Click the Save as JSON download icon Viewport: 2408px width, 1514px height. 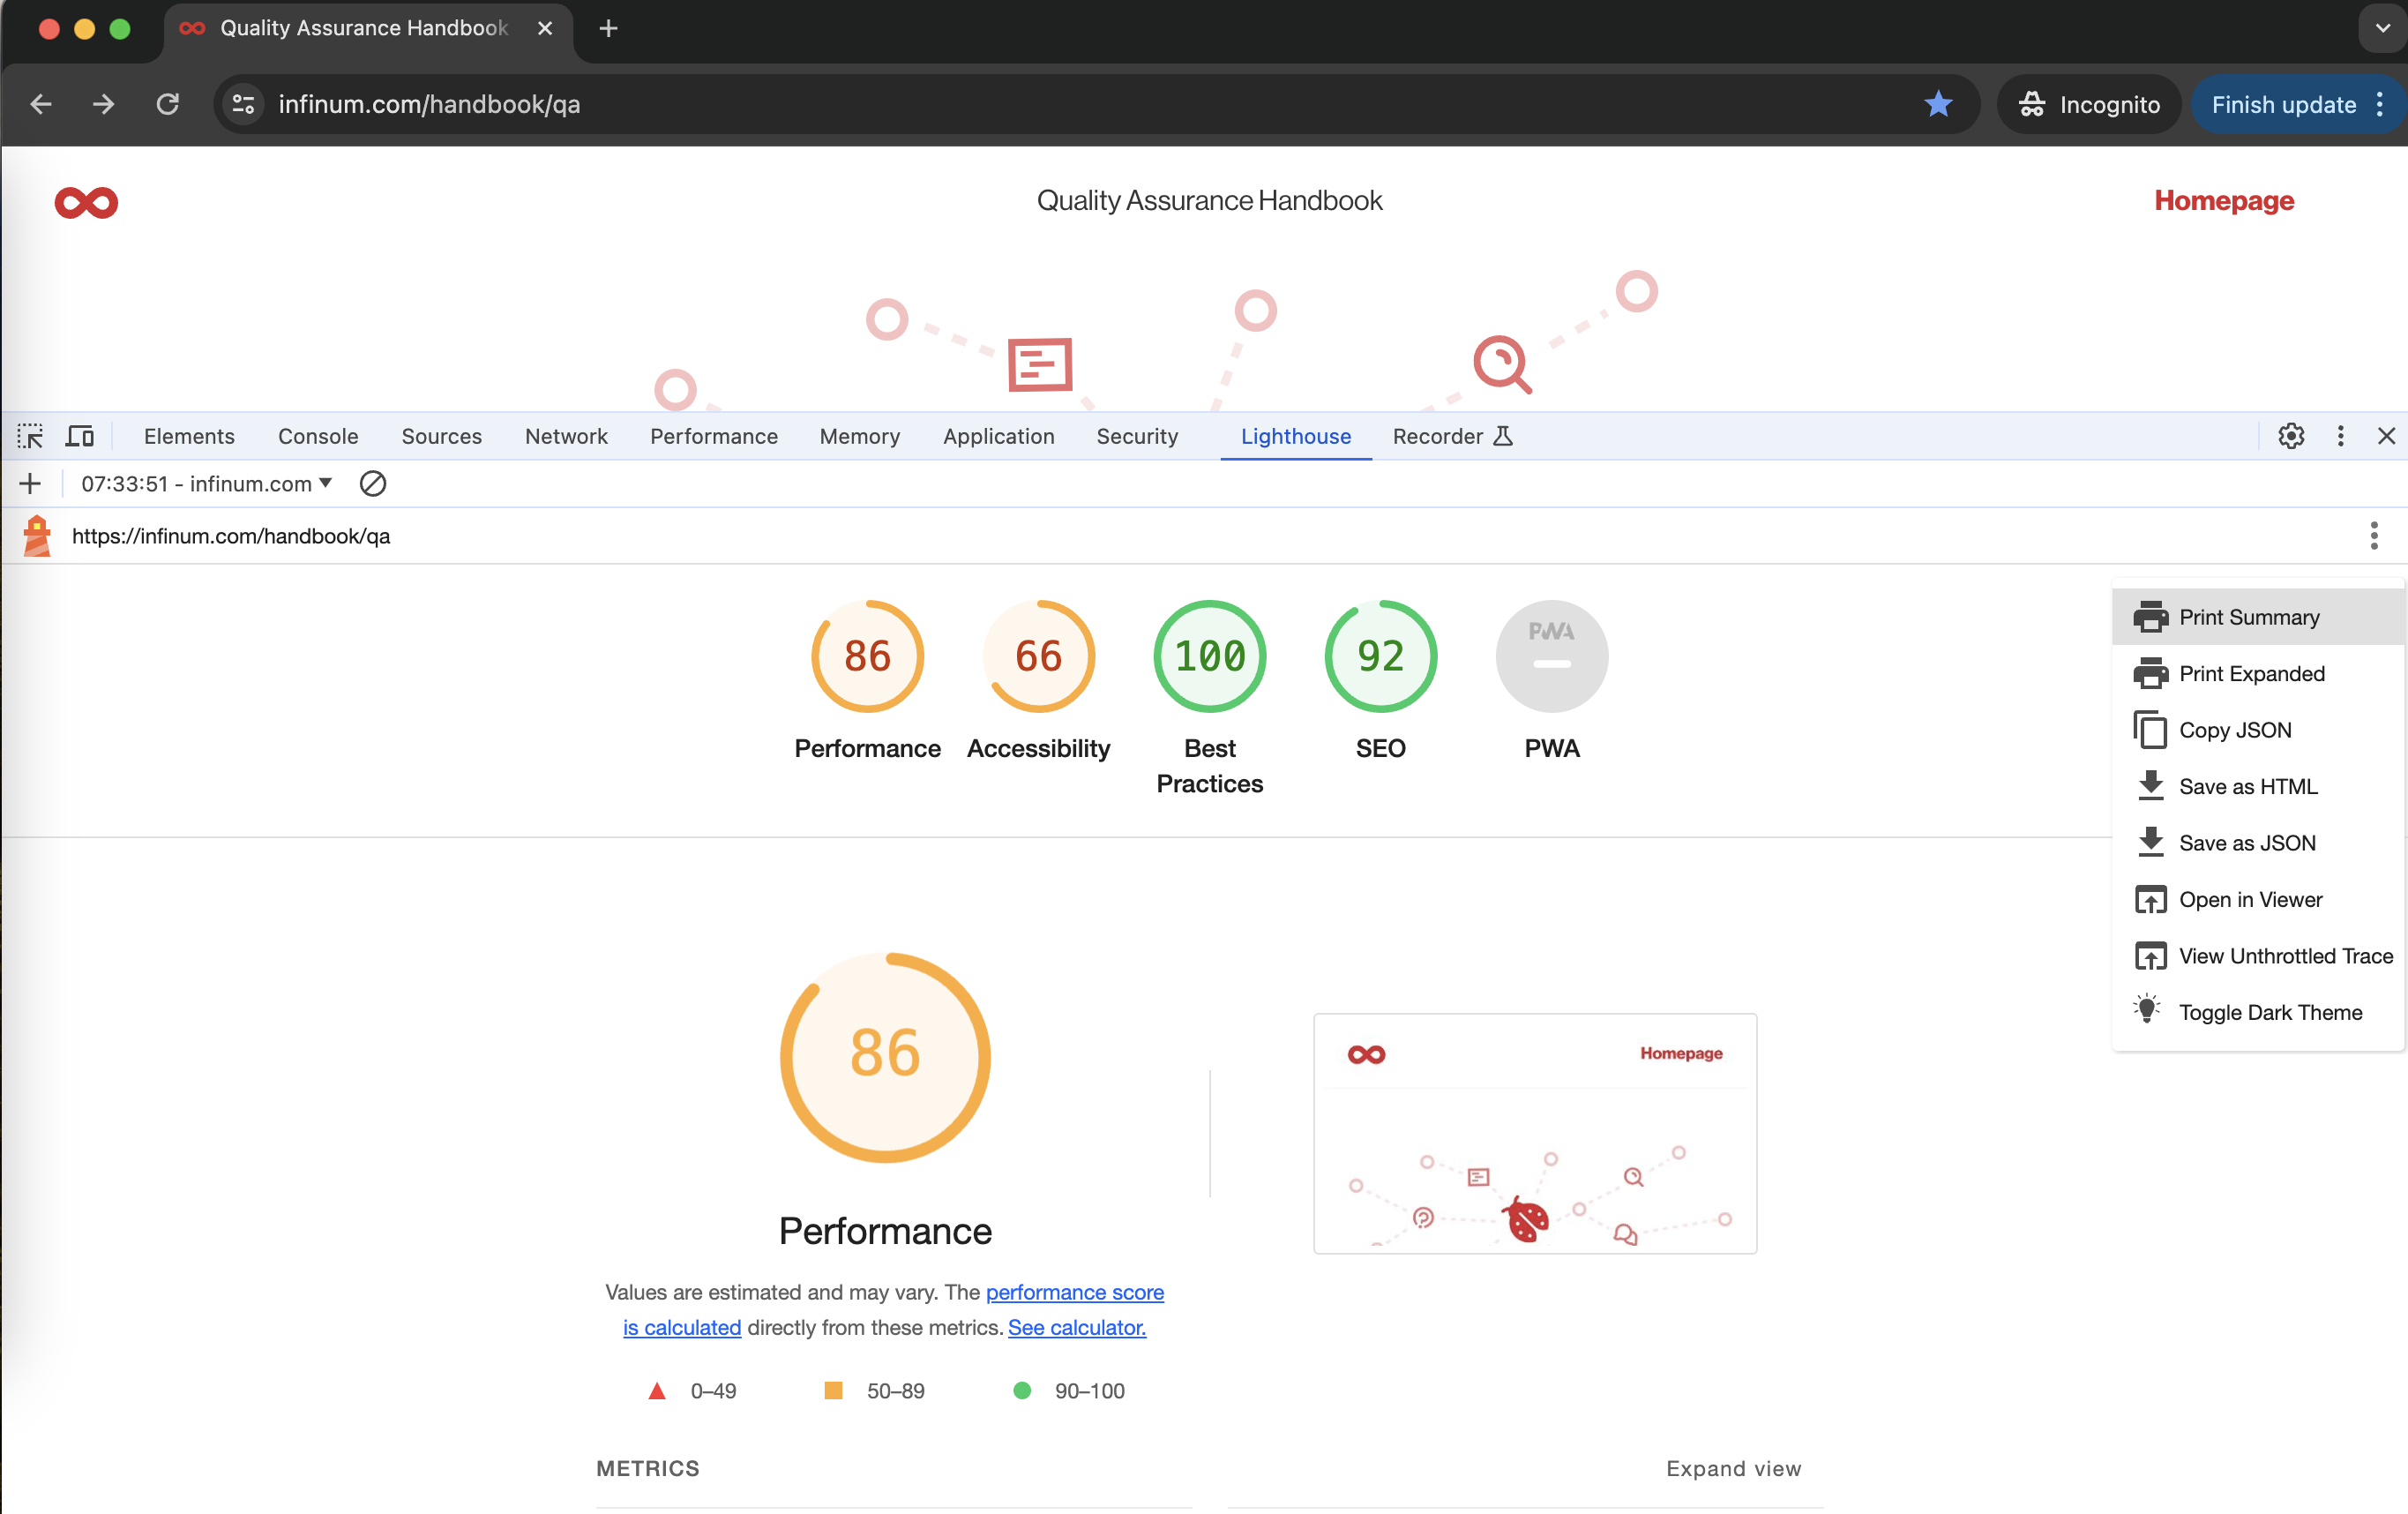(x=2150, y=843)
